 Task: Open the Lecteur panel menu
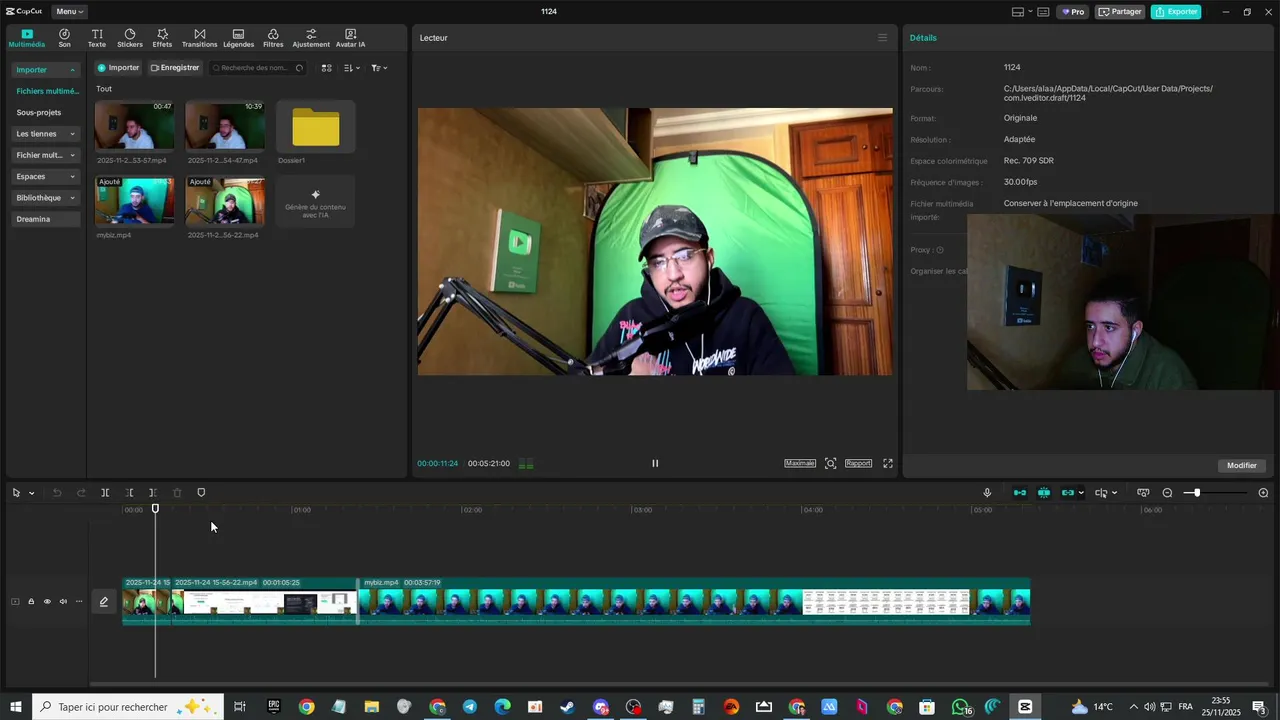tap(882, 38)
